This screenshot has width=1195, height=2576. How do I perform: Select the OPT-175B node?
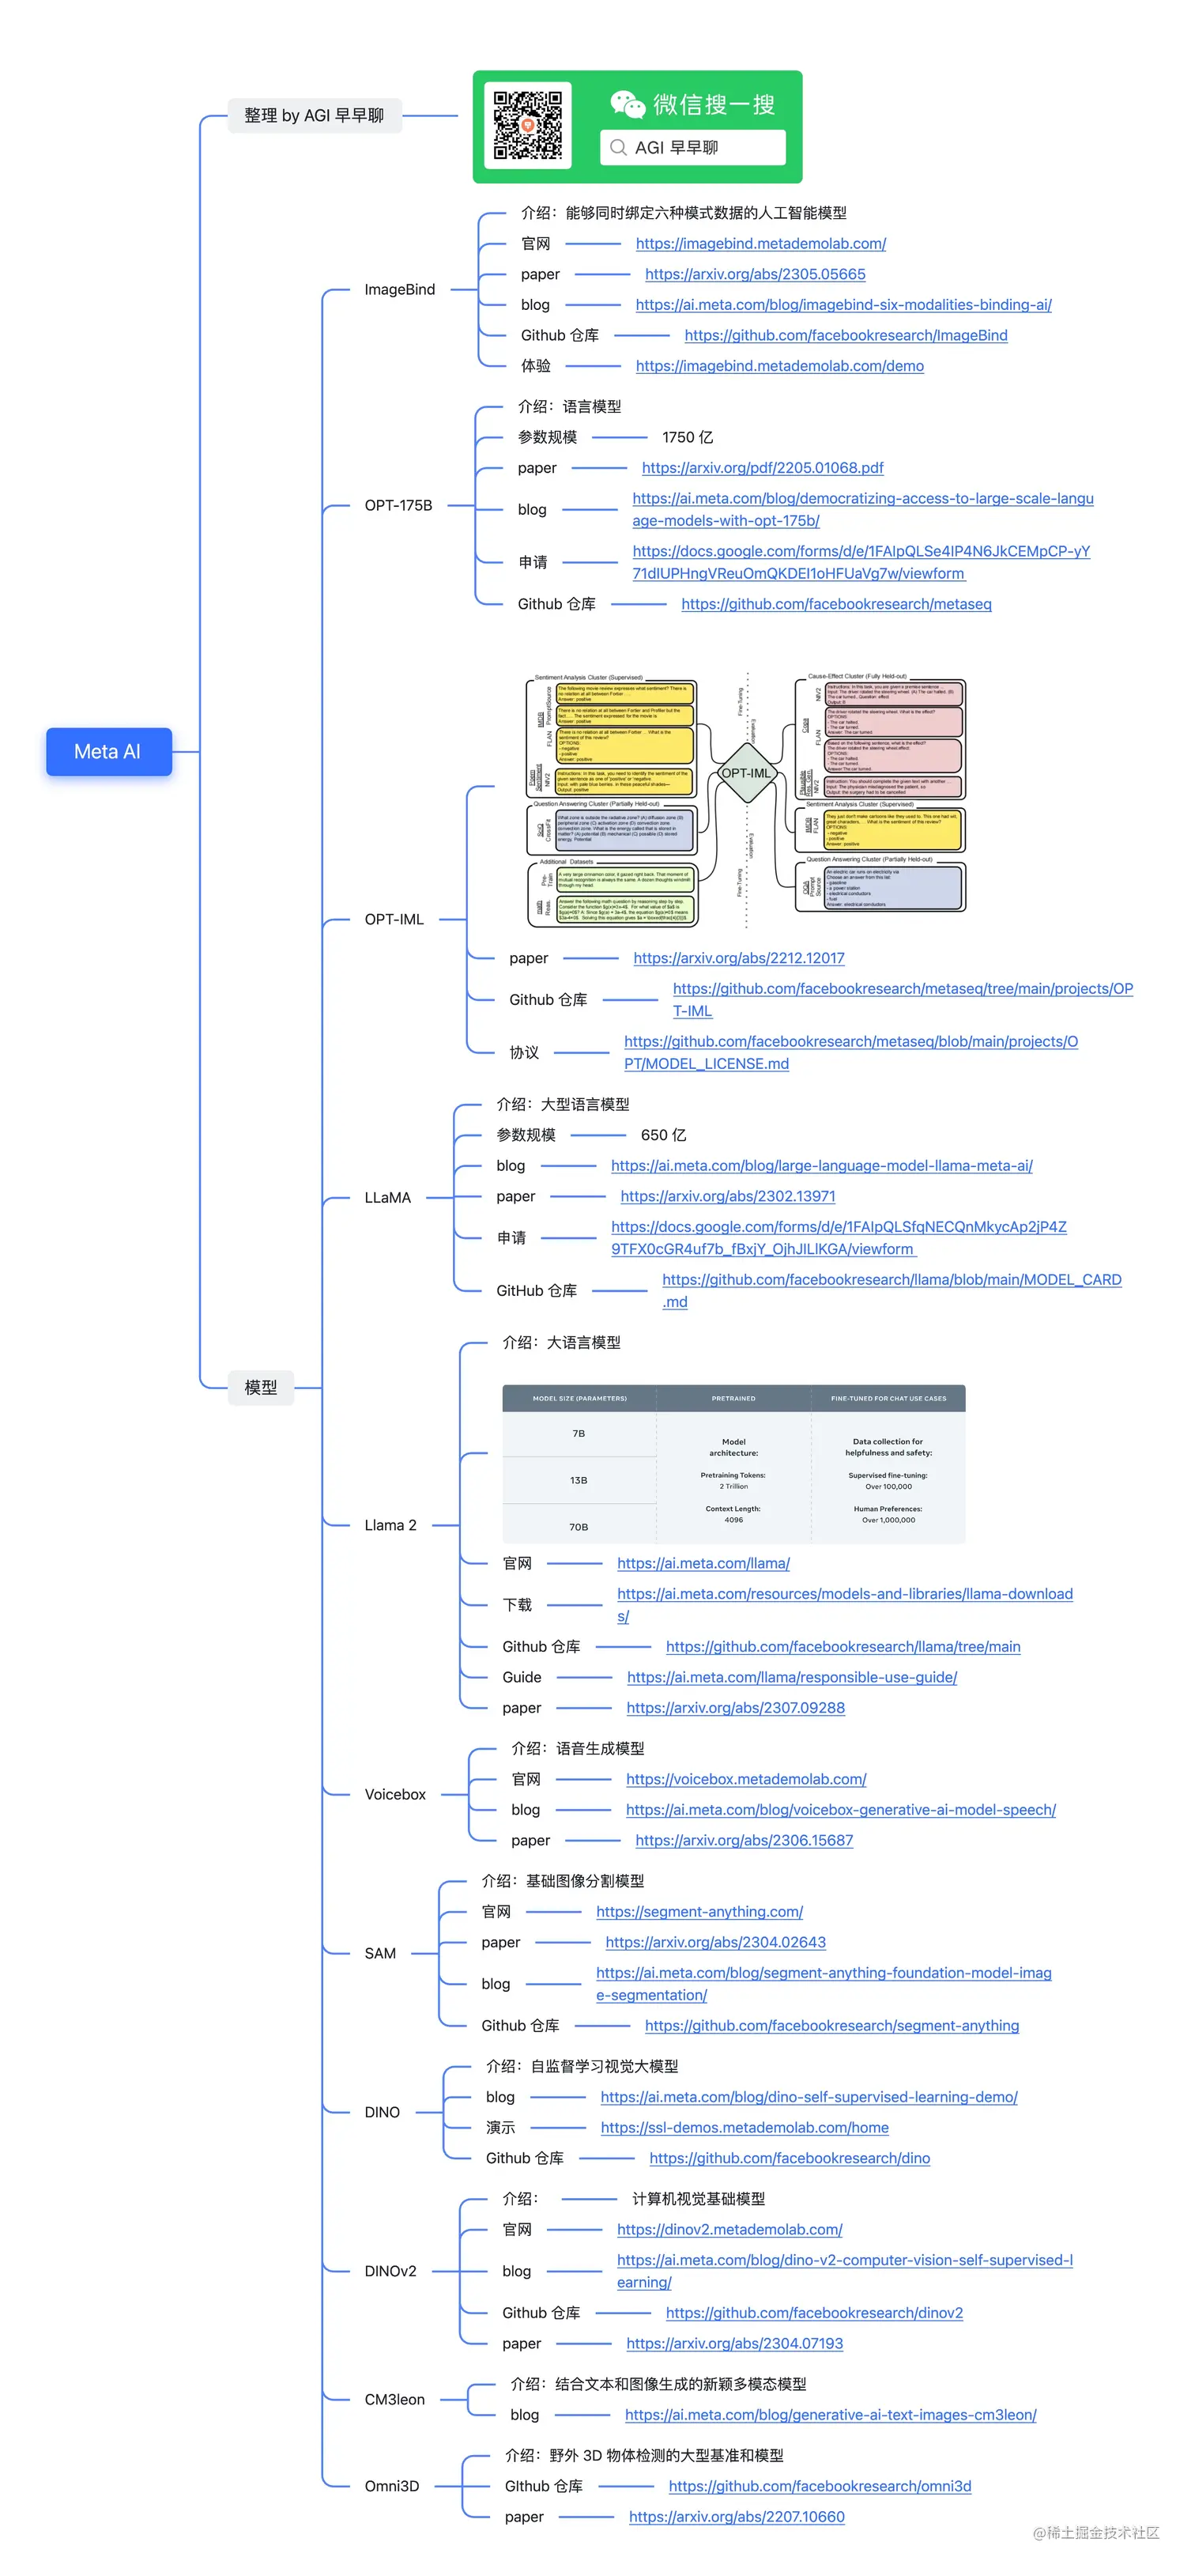click(398, 505)
